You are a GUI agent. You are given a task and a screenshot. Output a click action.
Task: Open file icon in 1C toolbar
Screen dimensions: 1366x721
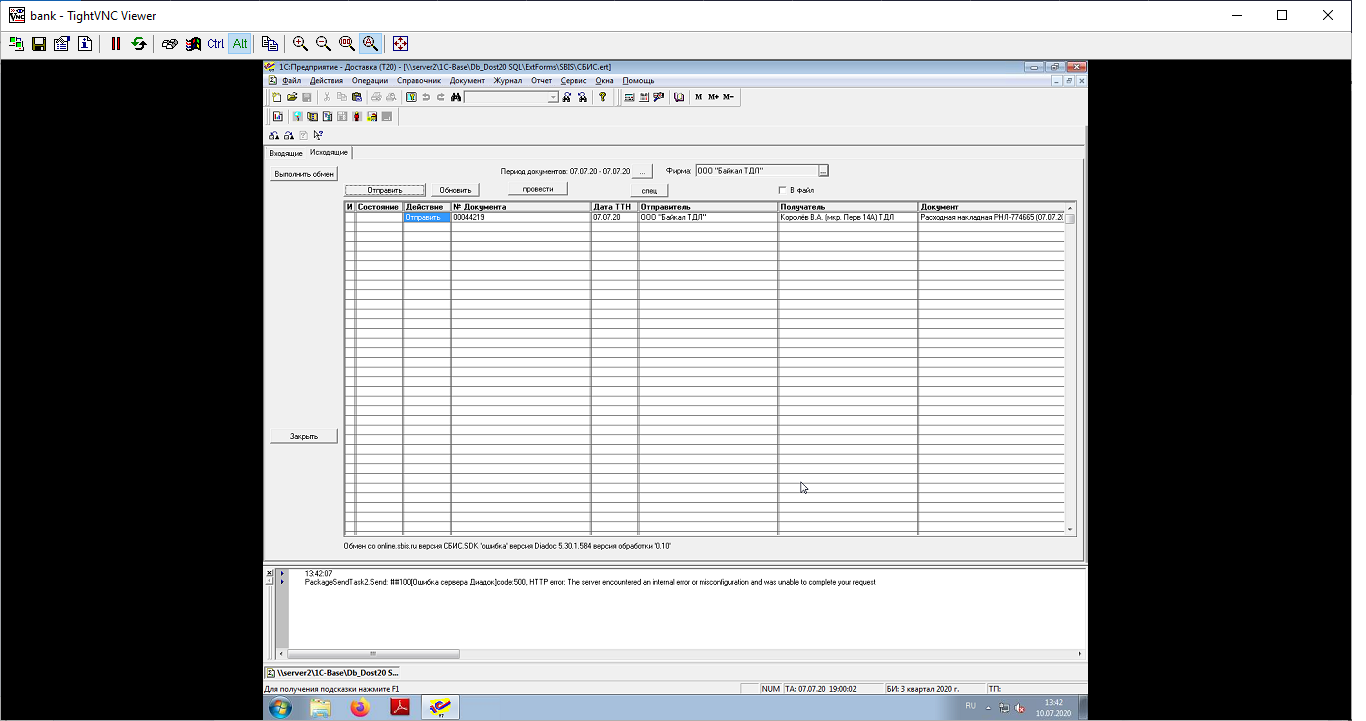point(292,97)
